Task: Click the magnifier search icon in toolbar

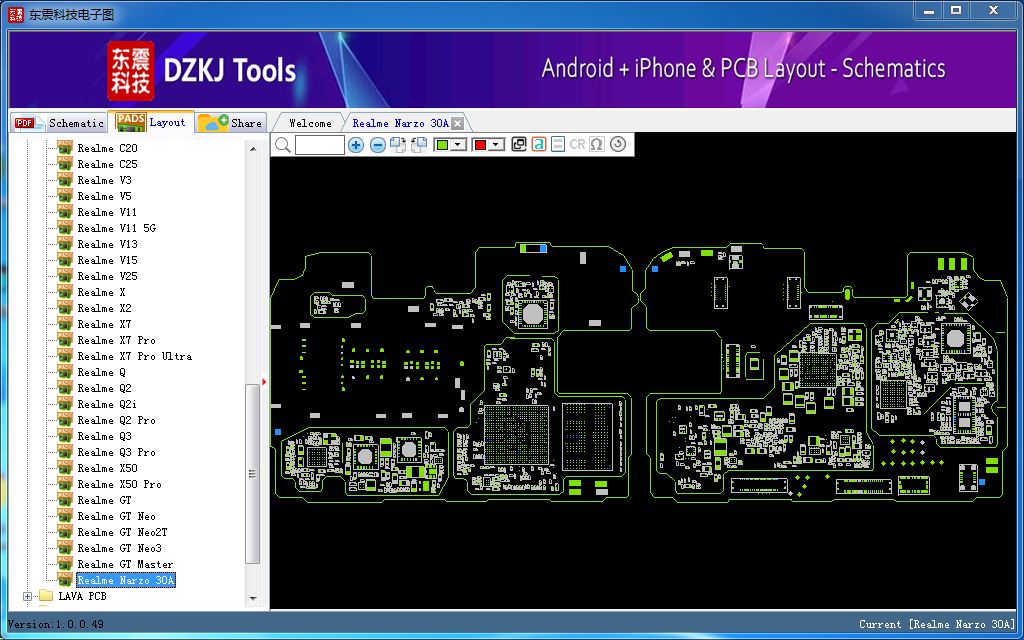Action: pyautogui.click(x=283, y=145)
